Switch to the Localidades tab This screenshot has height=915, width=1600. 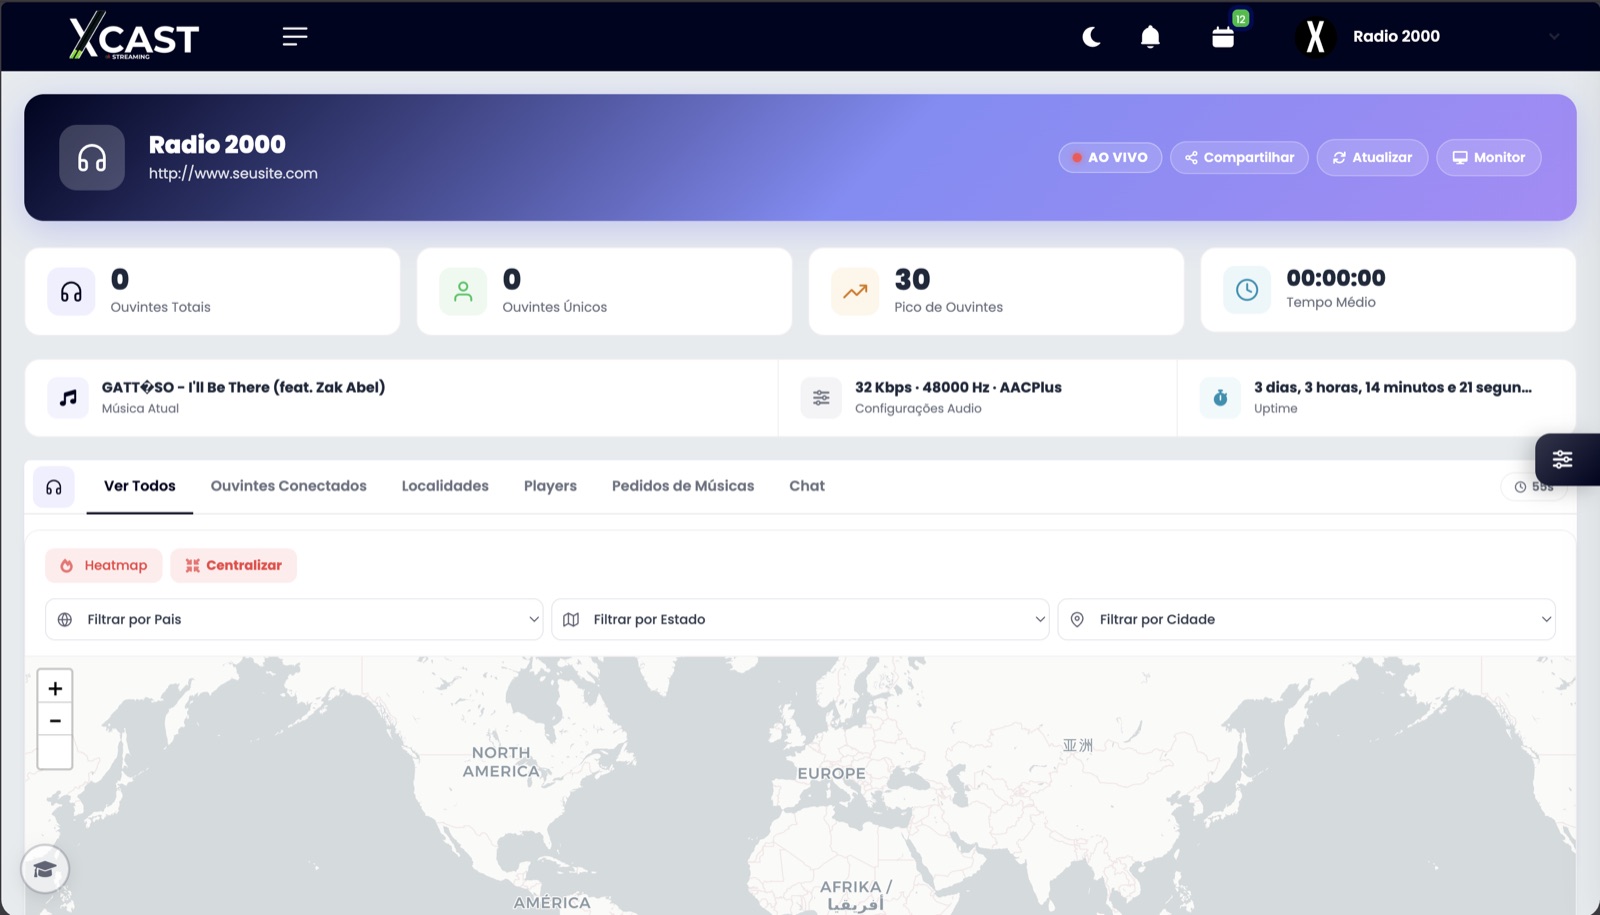[445, 486]
